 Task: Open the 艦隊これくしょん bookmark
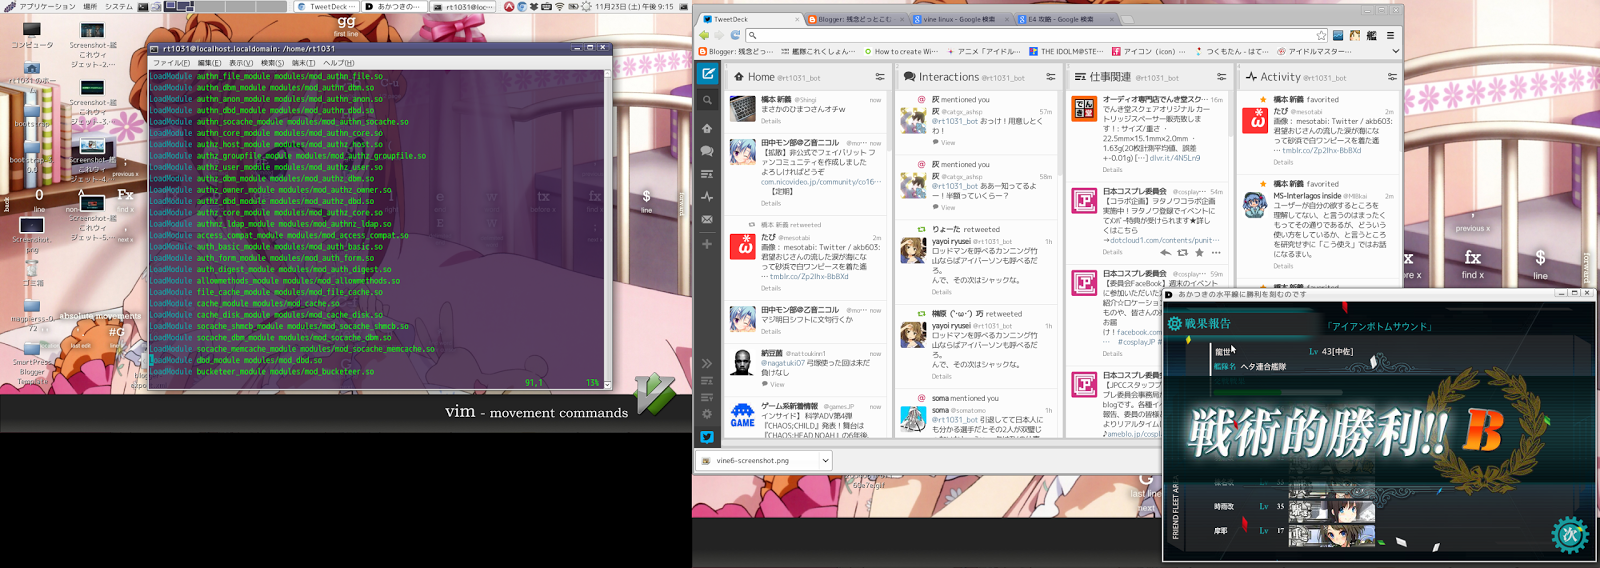pos(817,51)
